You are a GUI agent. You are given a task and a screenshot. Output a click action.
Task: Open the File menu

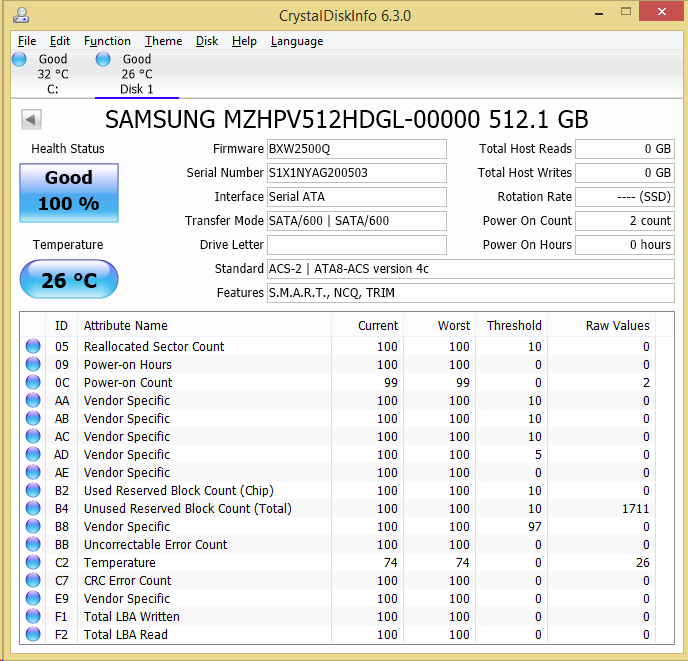click(27, 41)
